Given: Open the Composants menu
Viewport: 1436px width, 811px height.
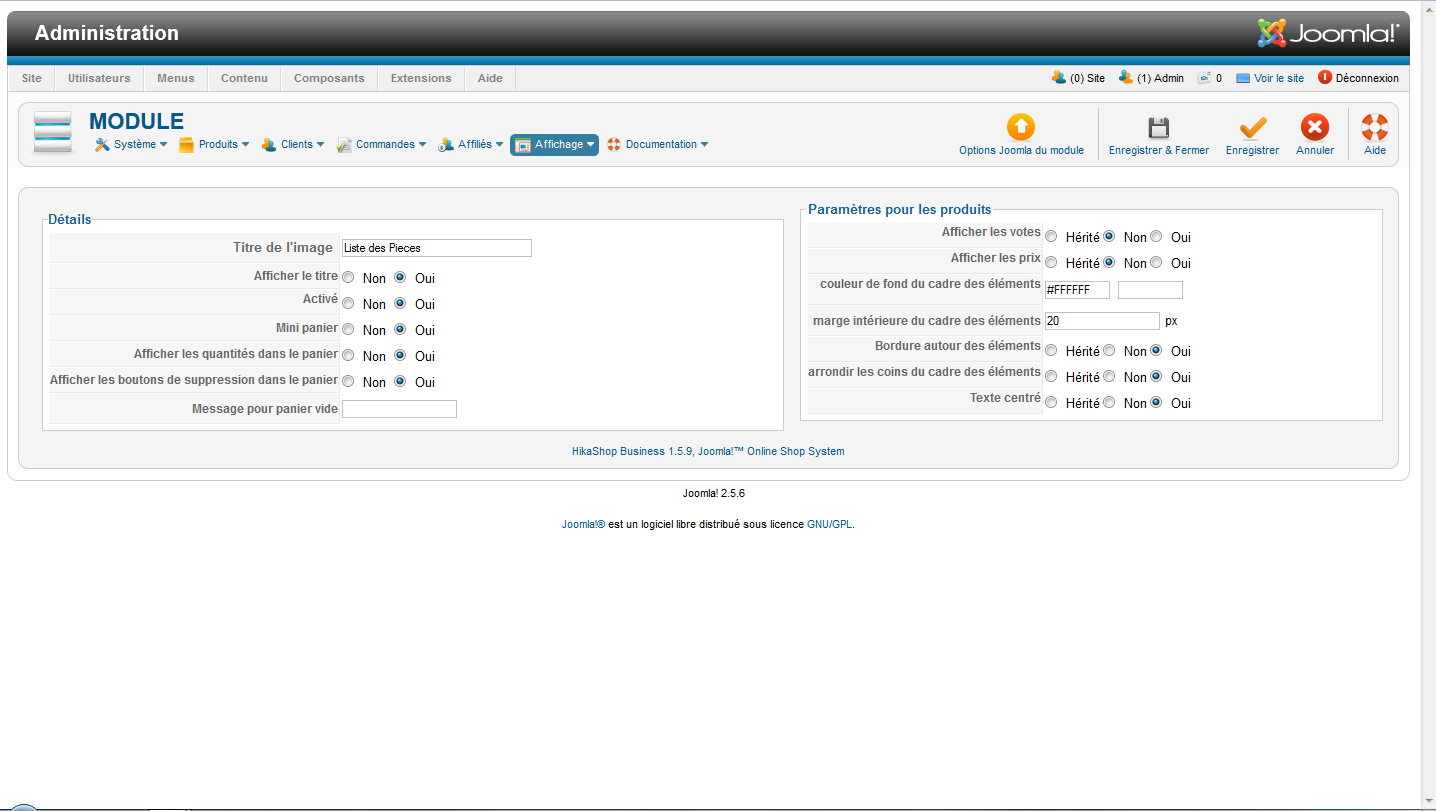Looking at the screenshot, I should tap(329, 78).
